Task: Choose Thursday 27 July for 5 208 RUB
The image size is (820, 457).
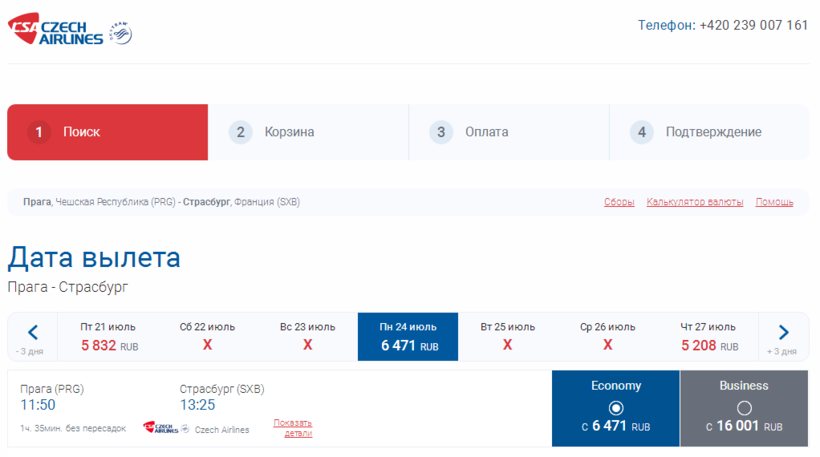Action: point(708,337)
